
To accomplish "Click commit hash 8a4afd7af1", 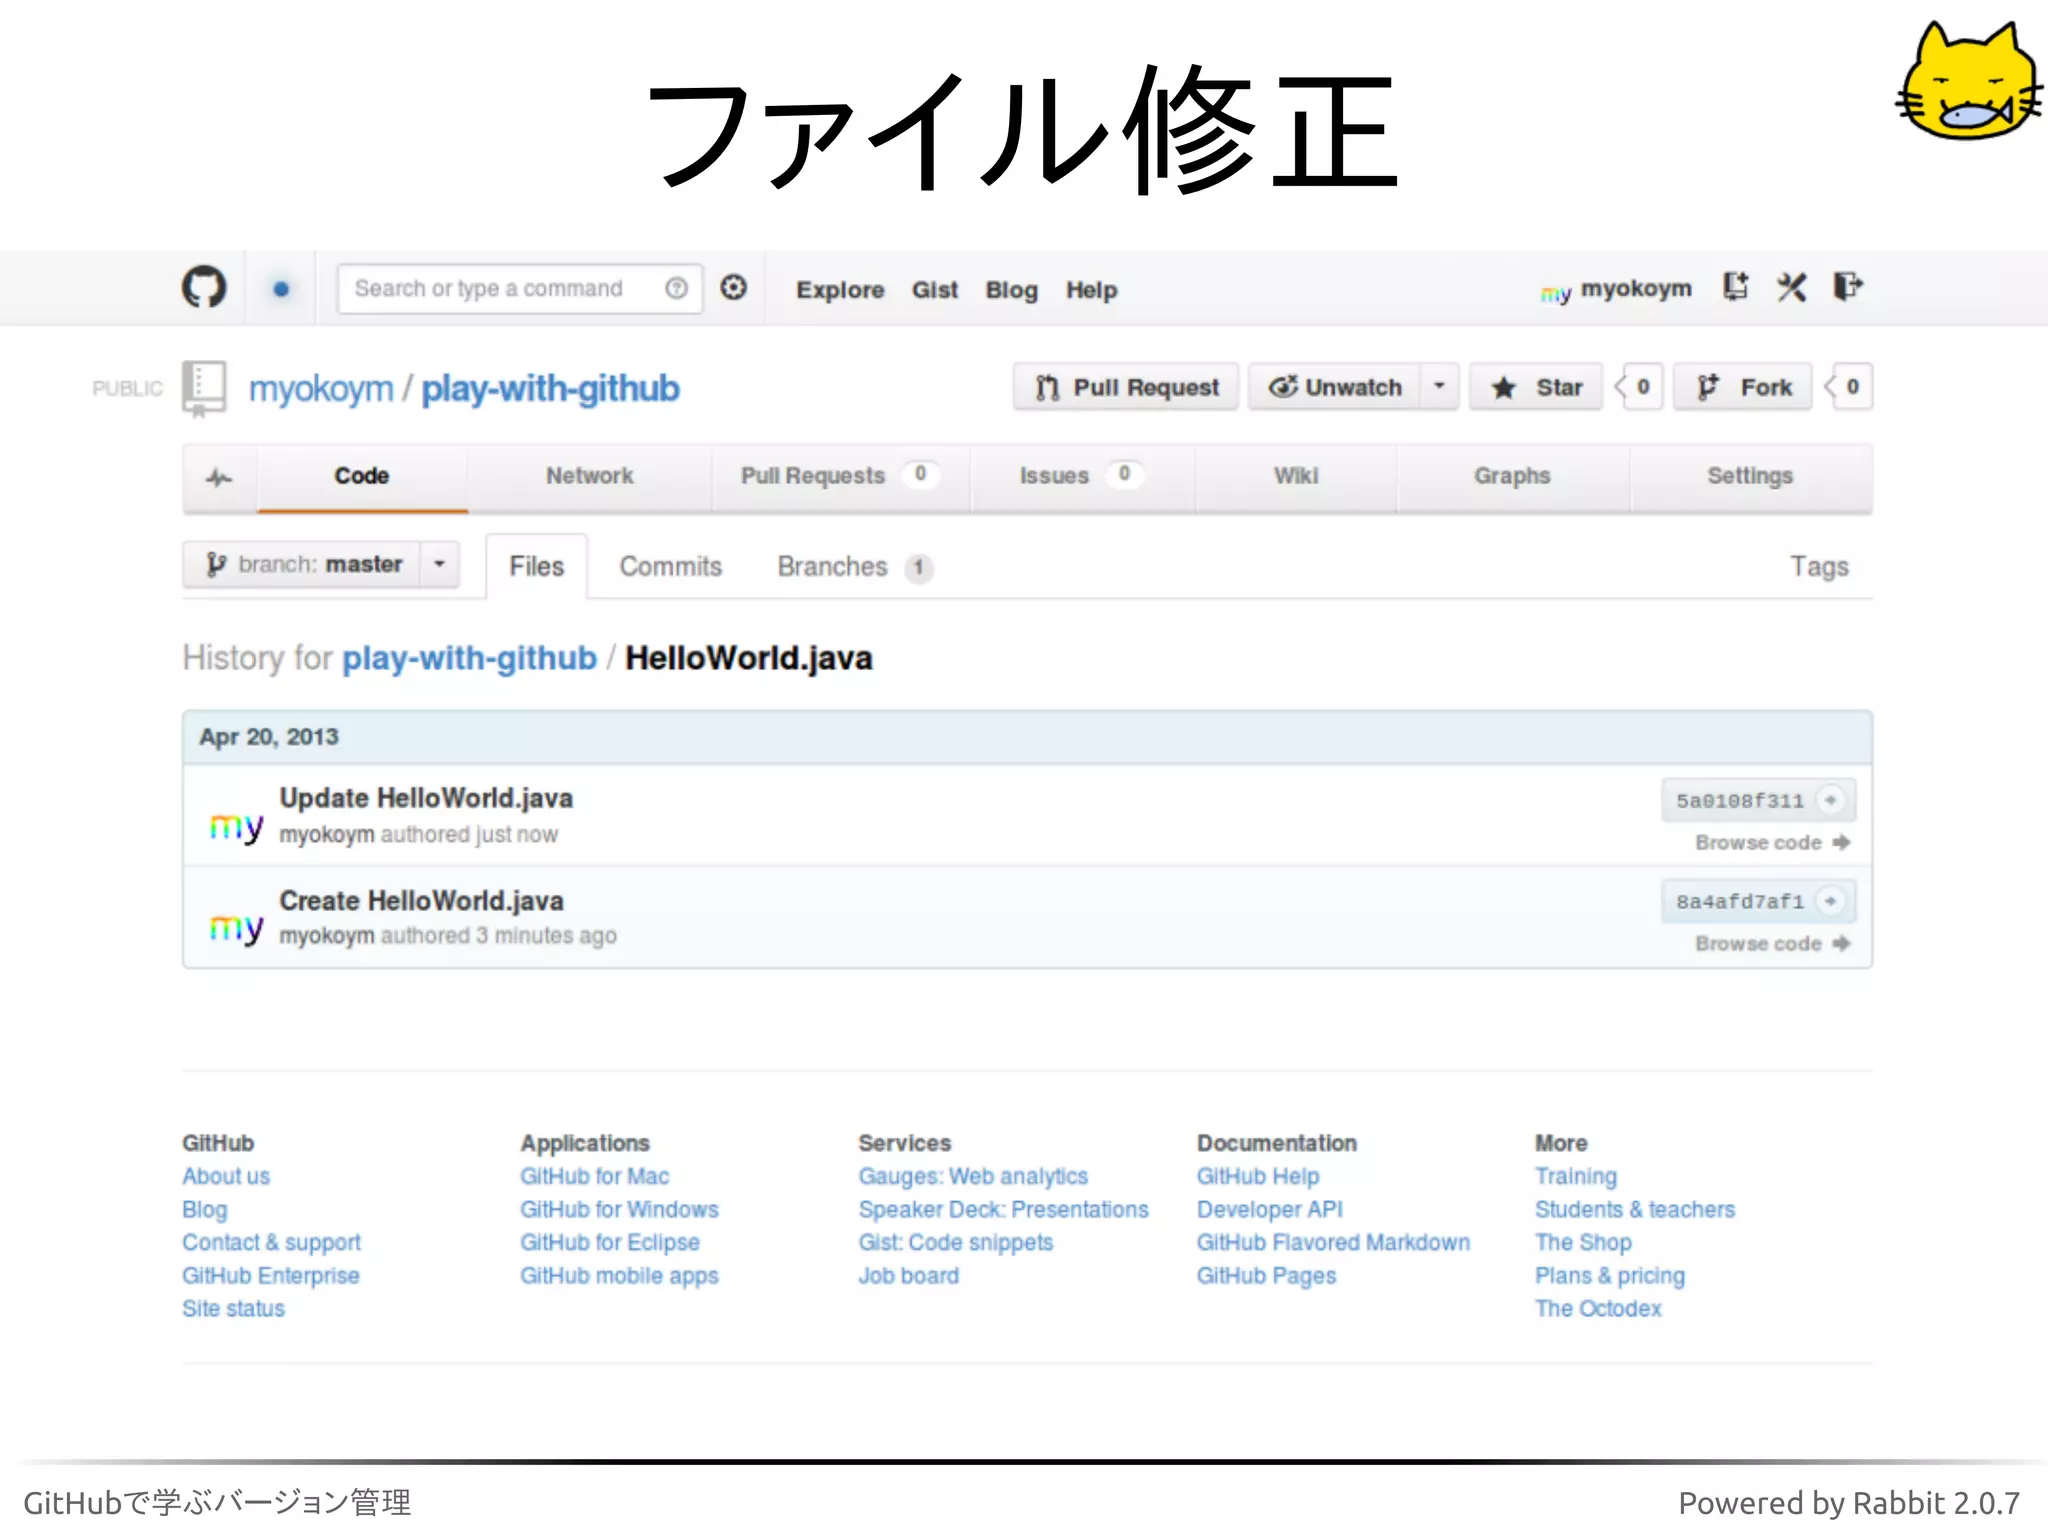I will click(x=1740, y=902).
